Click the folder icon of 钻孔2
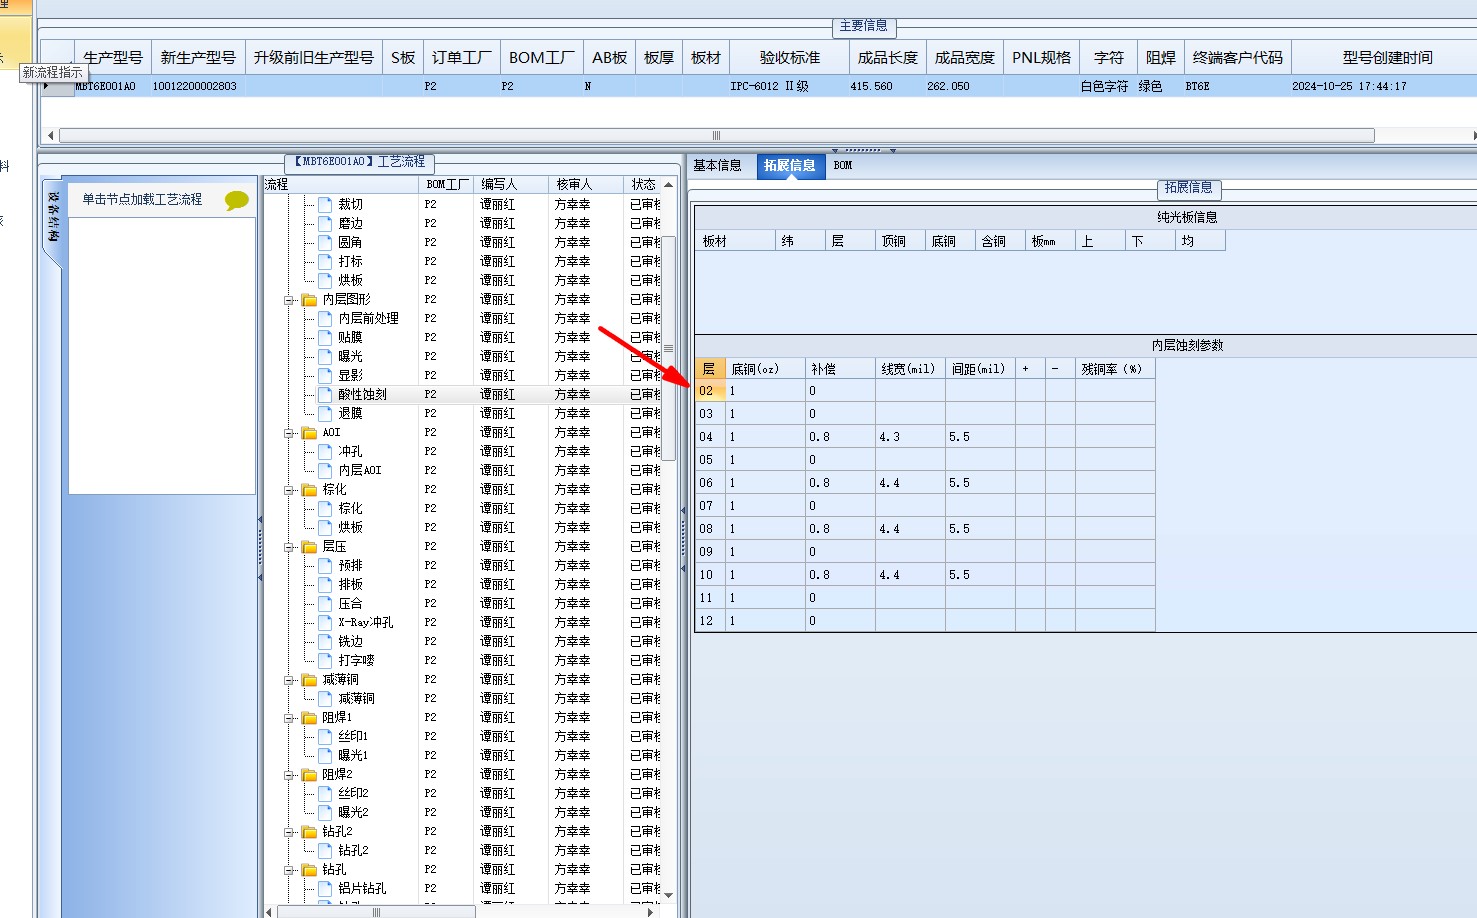 (x=309, y=831)
